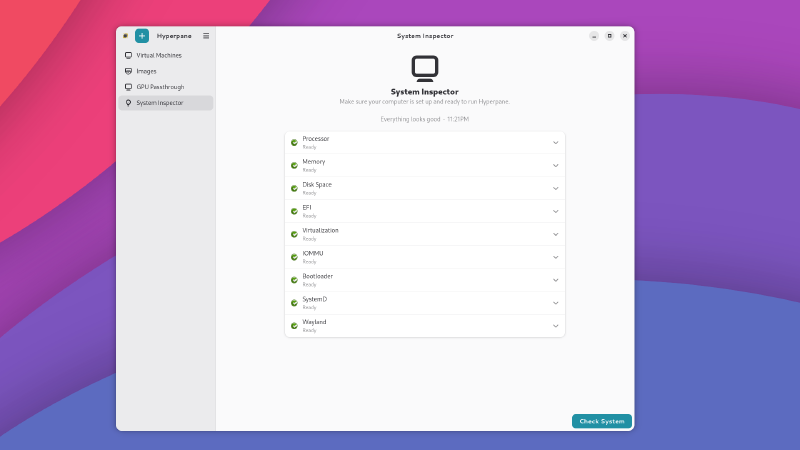Click the green check icon beside Processor
The width and height of the screenshot is (800, 450).
(294, 142)
